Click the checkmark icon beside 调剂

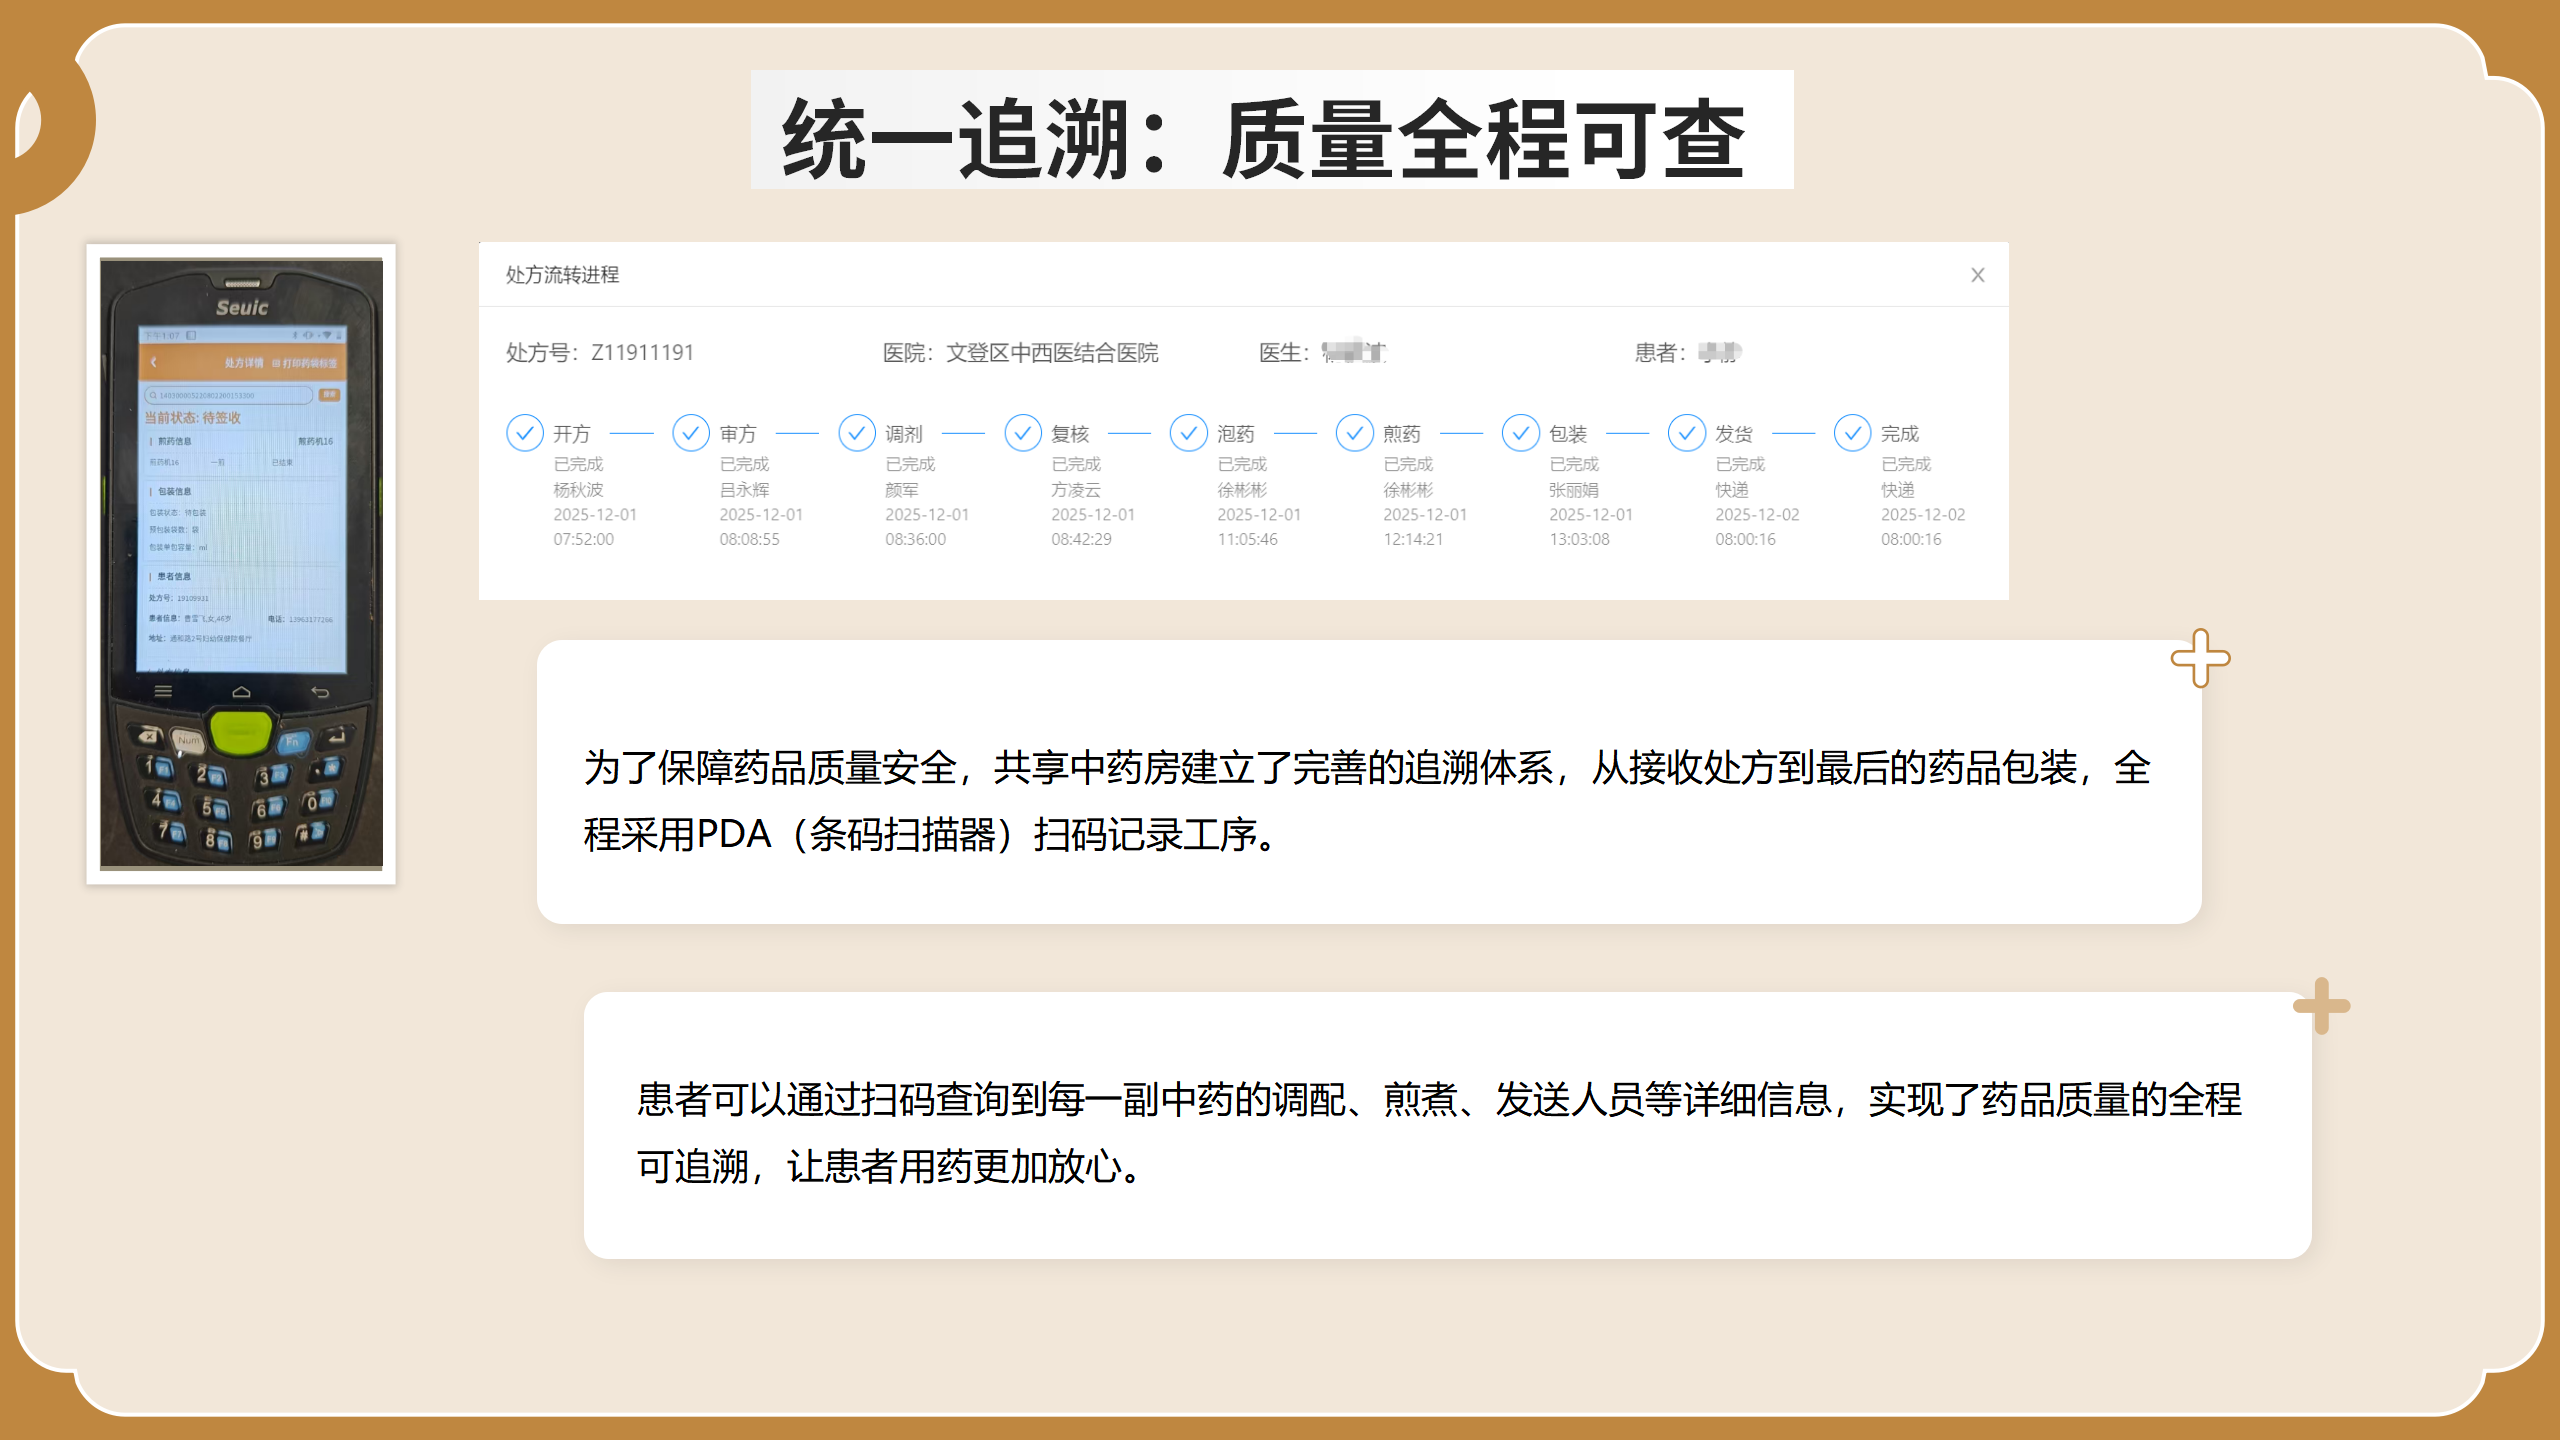(857, 433)
